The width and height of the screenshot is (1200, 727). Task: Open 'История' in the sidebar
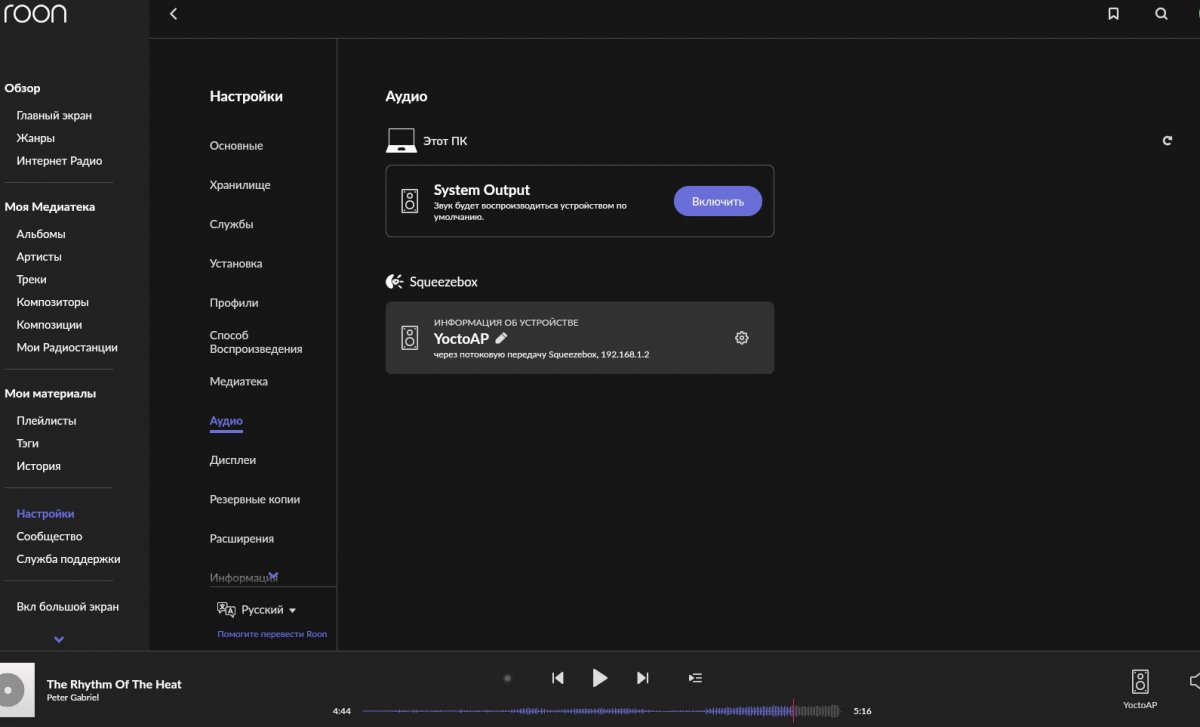[x=39, y=466]
